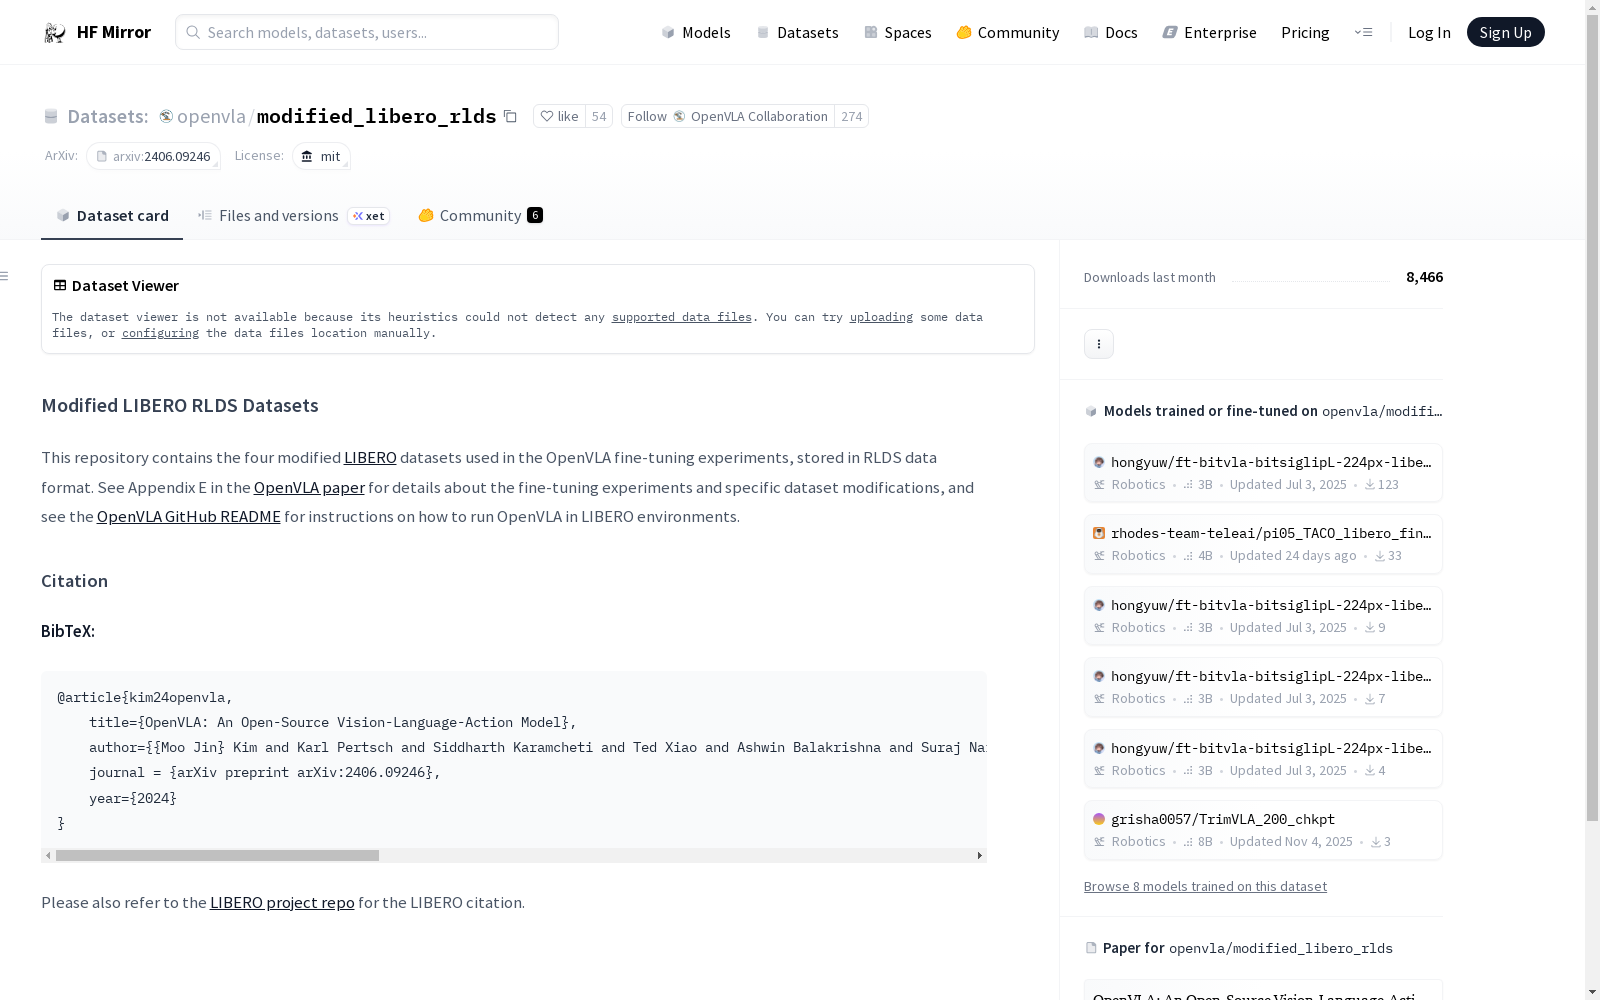Viewport: 1600px width, 1000px height.
Task: Open Community in the top navigation
Action: coord(1008,32)
